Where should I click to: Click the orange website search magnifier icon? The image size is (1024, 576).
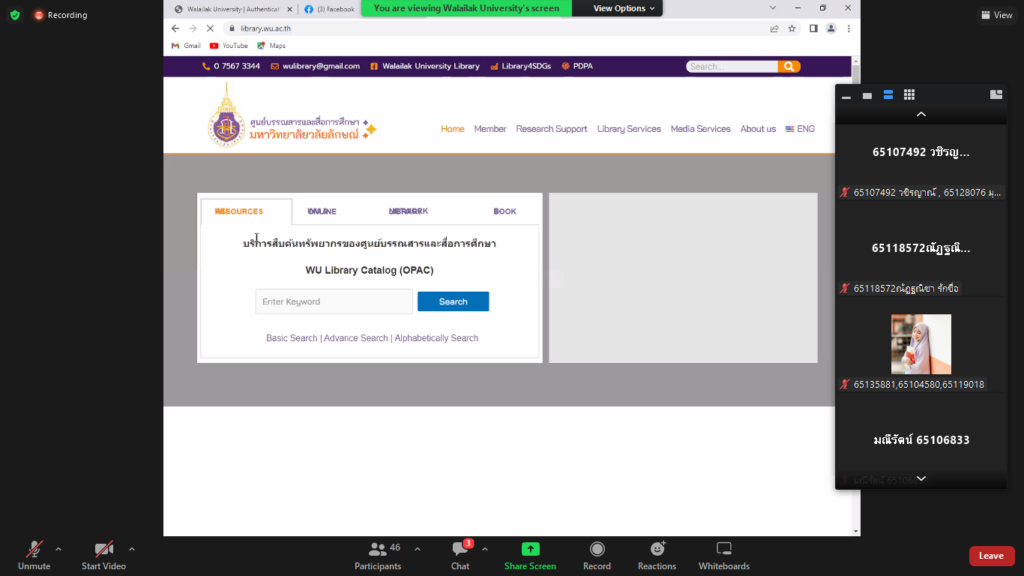tap(789, 67)
